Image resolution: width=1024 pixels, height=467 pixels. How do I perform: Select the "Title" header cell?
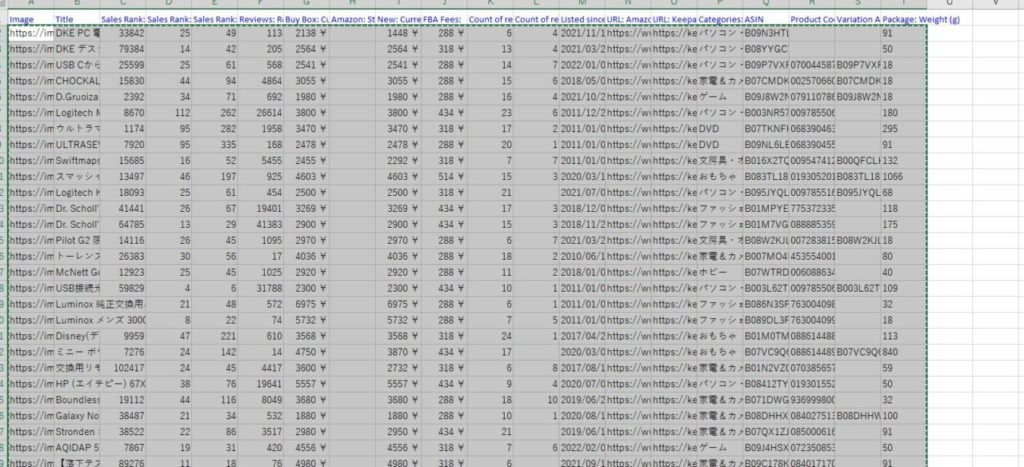(x=76, y=20)
